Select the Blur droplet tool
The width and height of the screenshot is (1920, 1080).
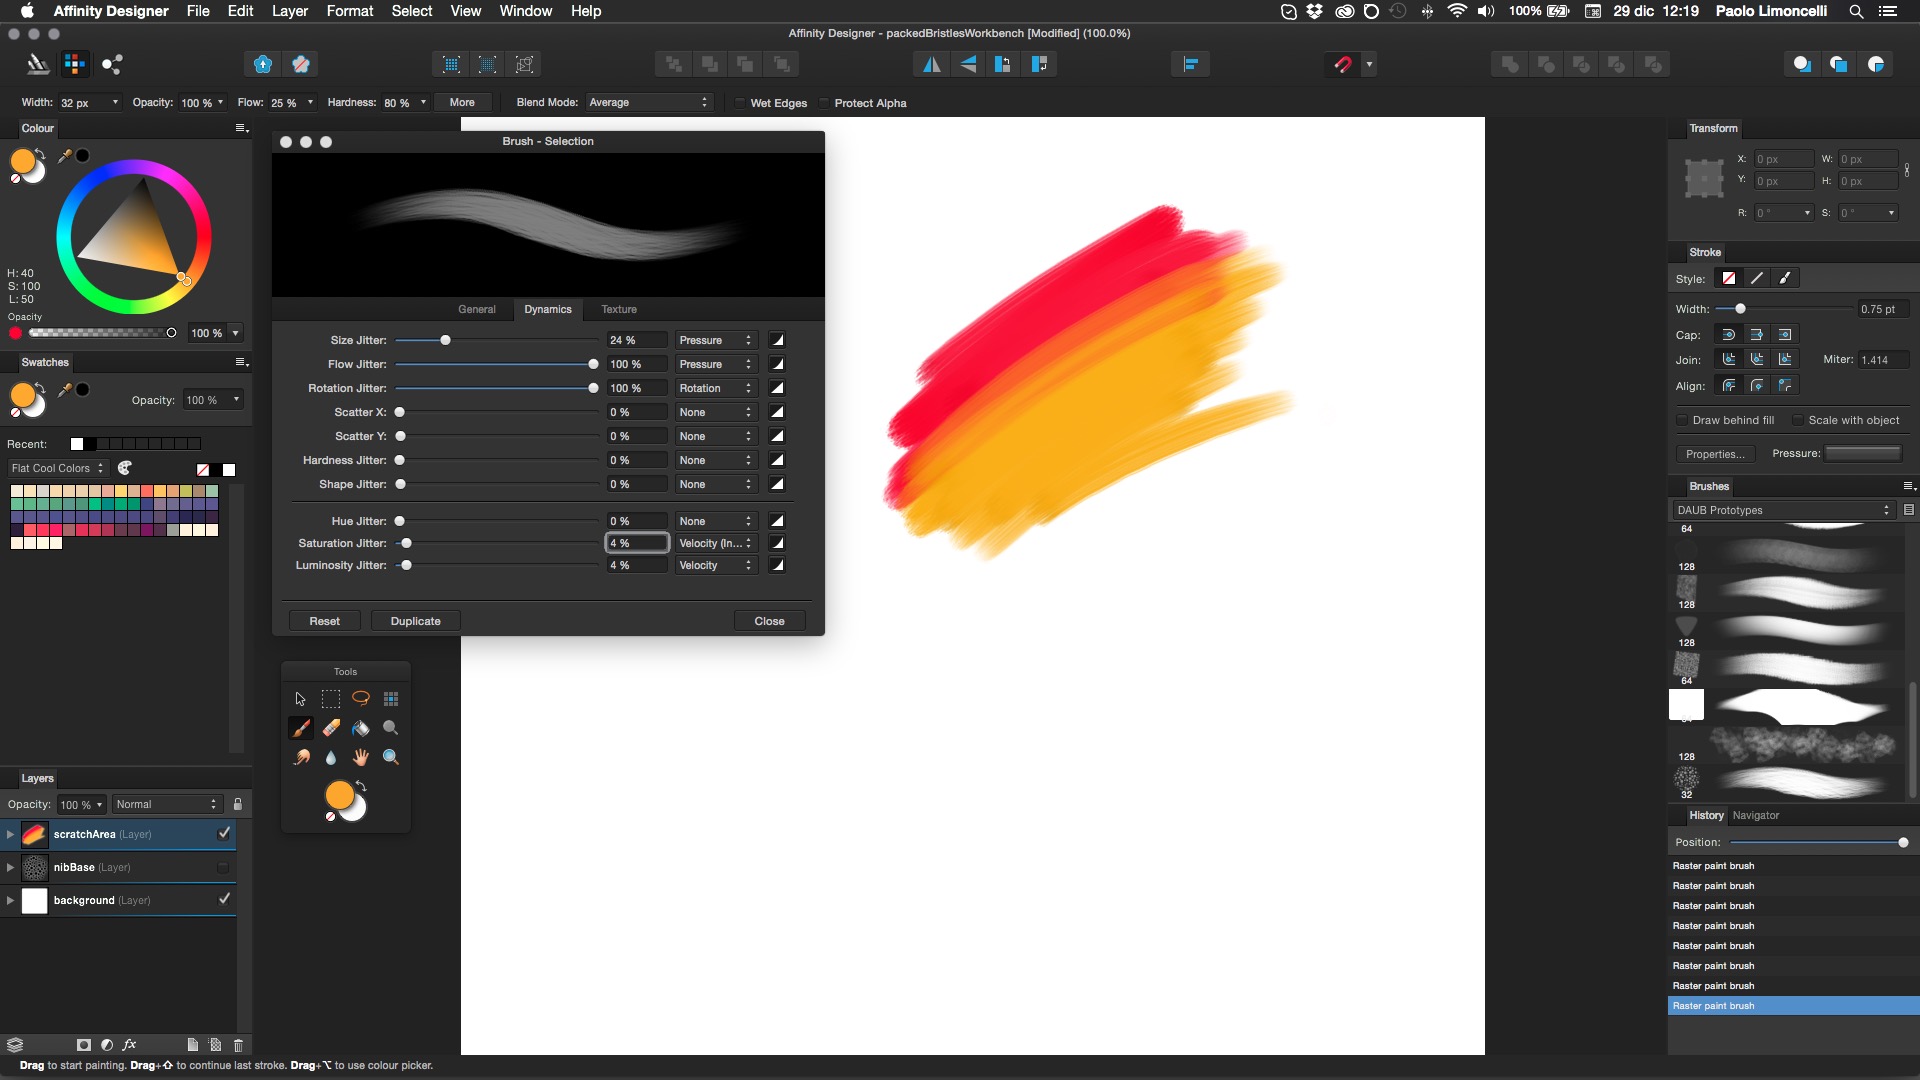(331, 757)
